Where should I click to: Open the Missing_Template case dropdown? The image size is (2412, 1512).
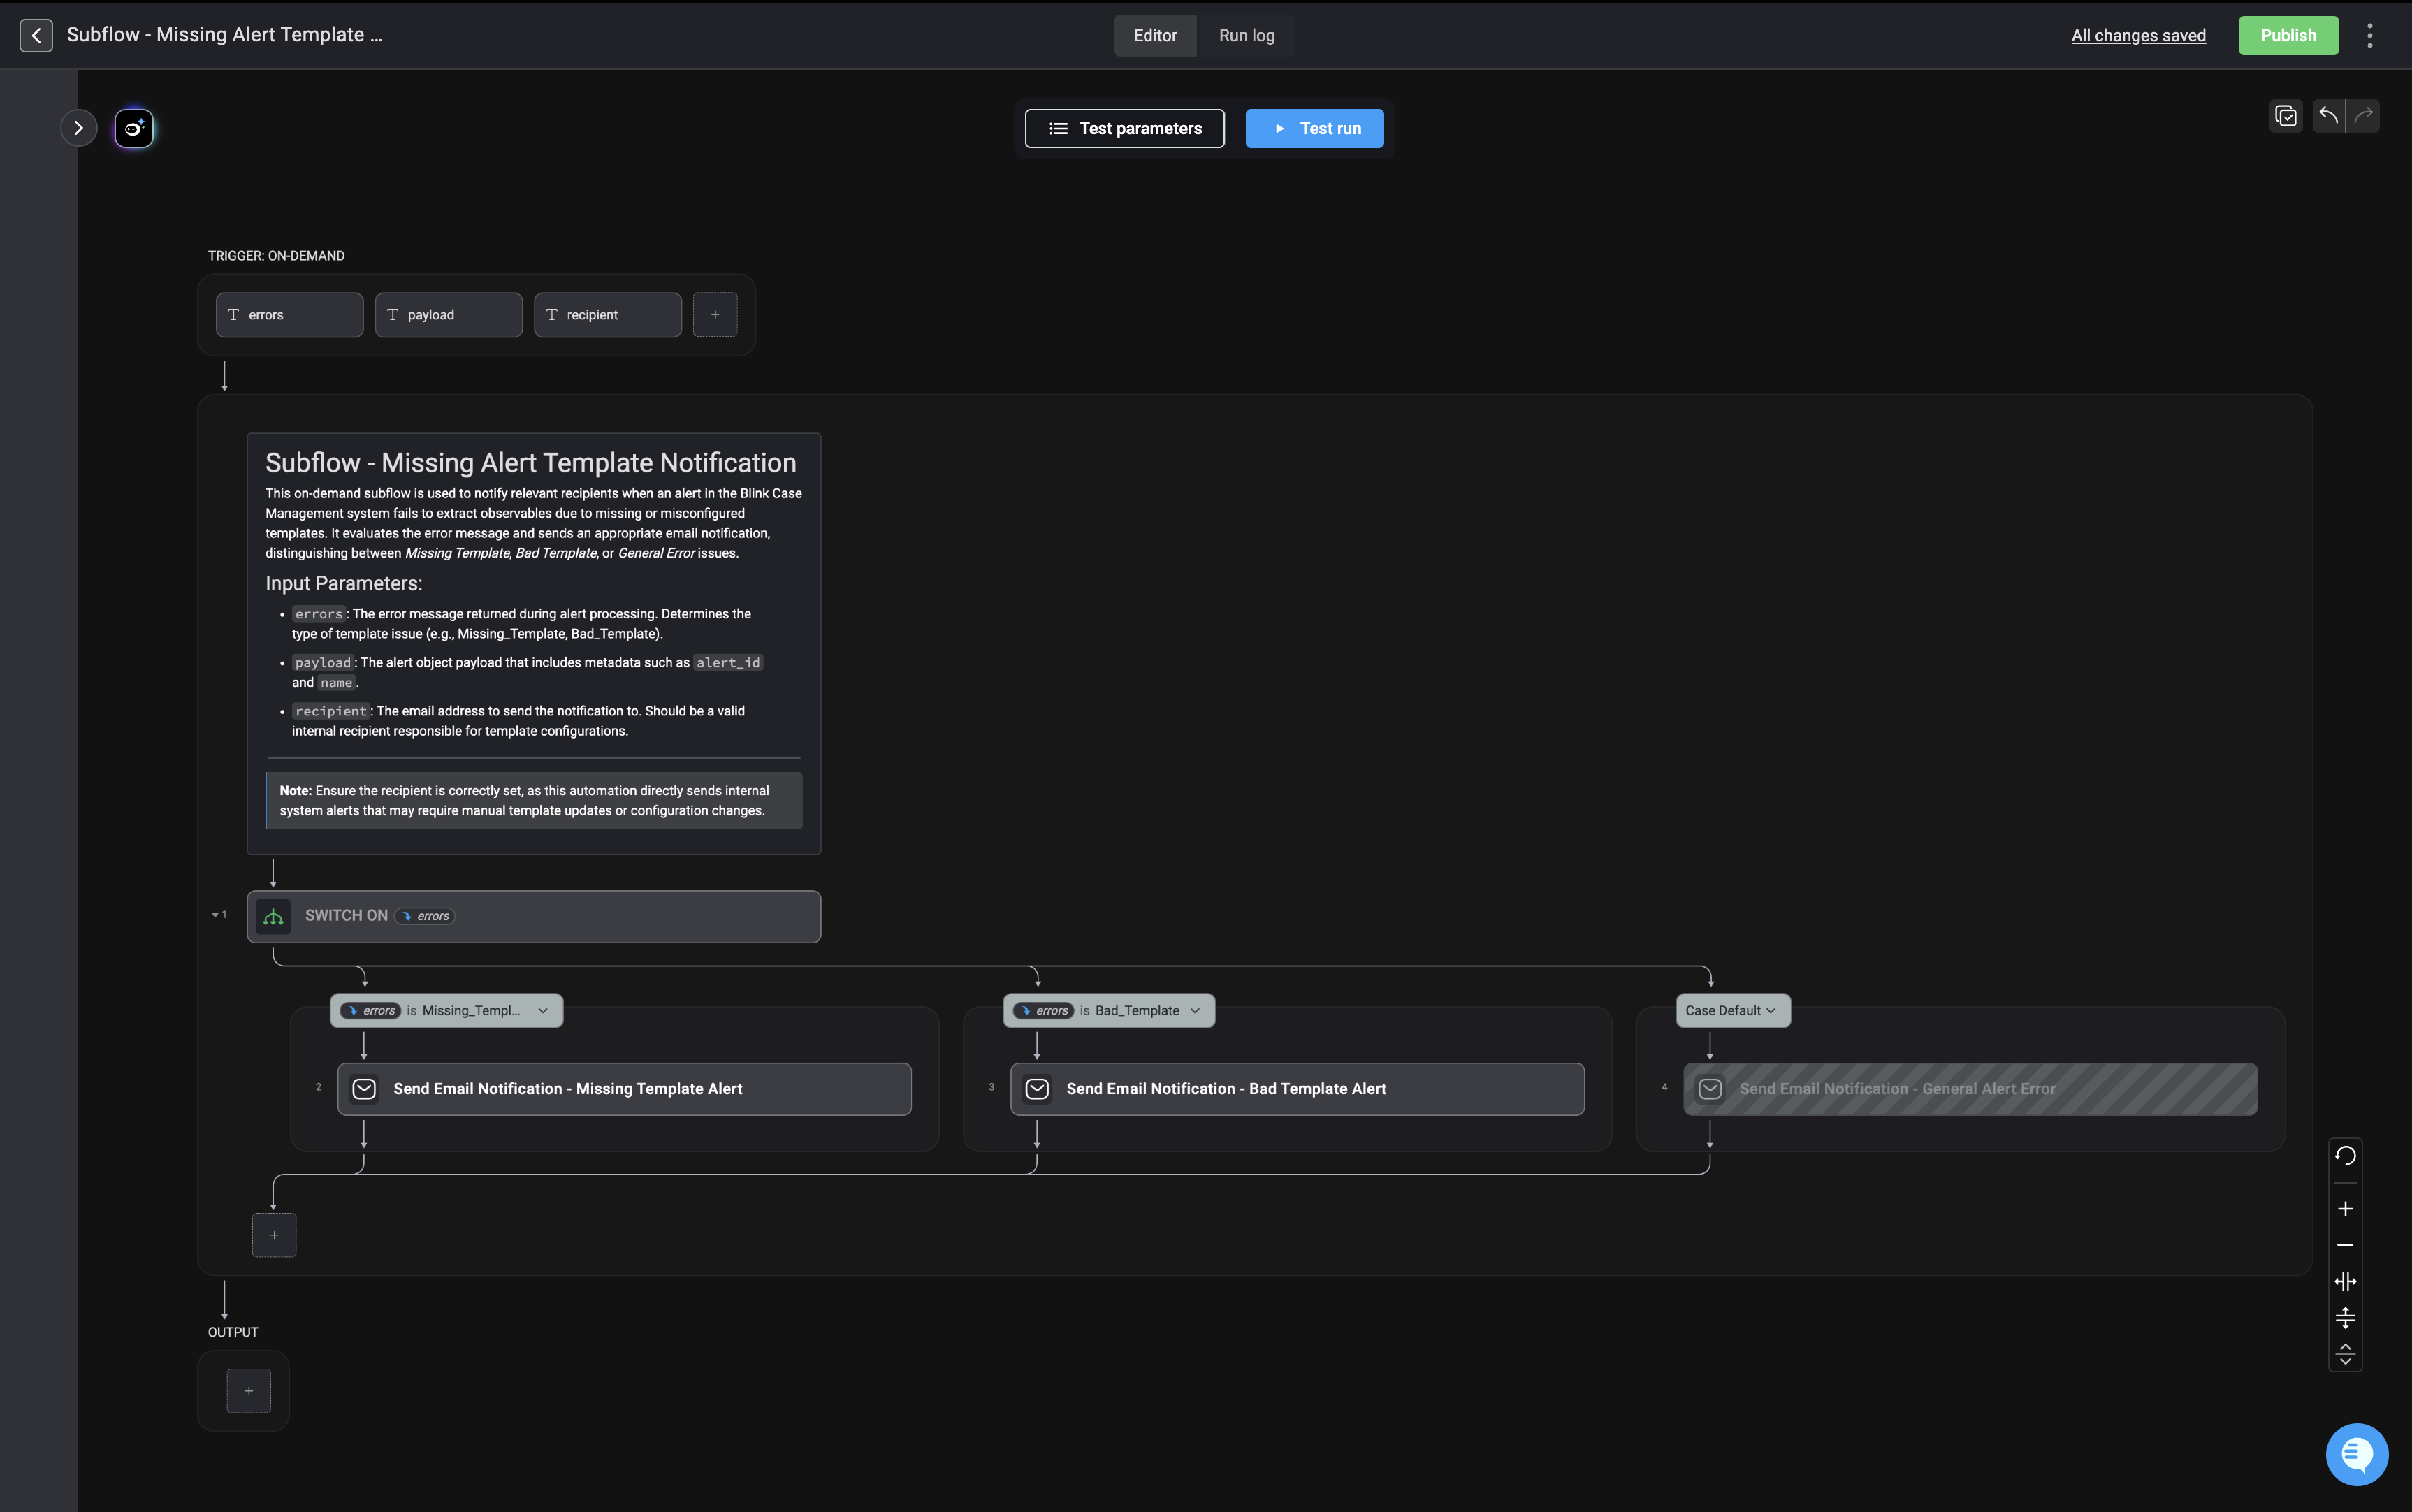pos(543,1011)
